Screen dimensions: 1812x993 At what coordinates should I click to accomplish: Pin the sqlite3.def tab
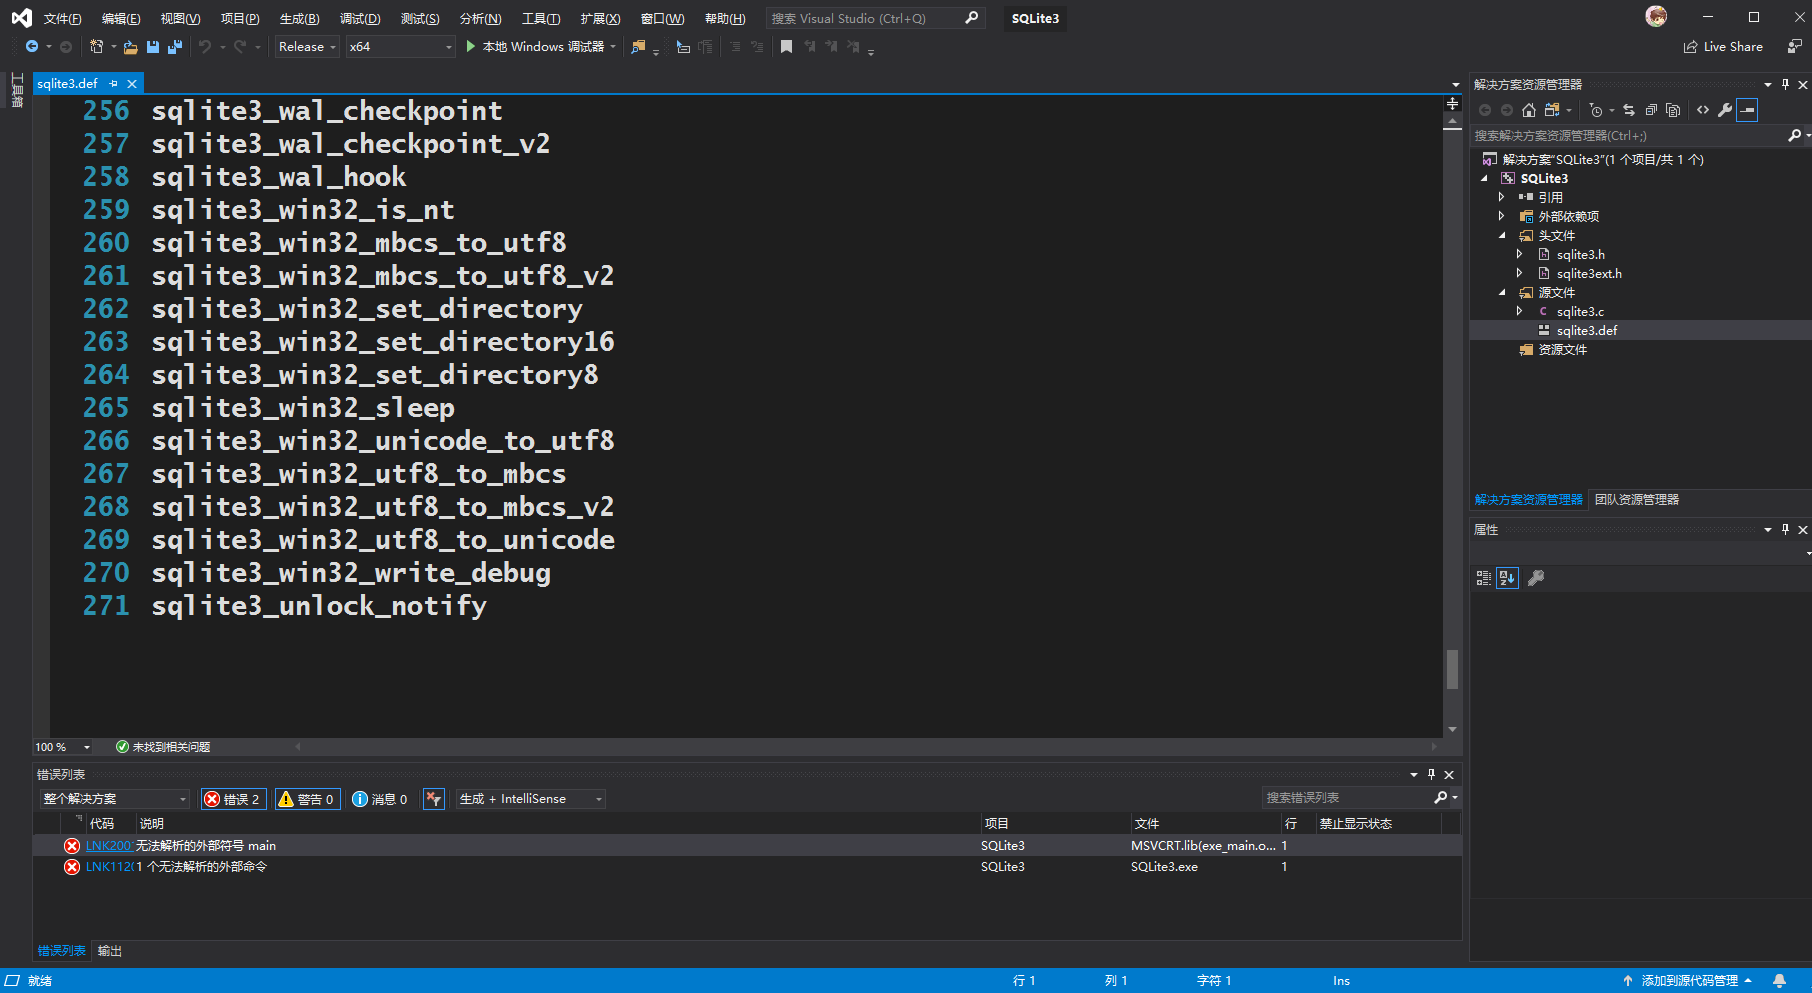point(114,84)
